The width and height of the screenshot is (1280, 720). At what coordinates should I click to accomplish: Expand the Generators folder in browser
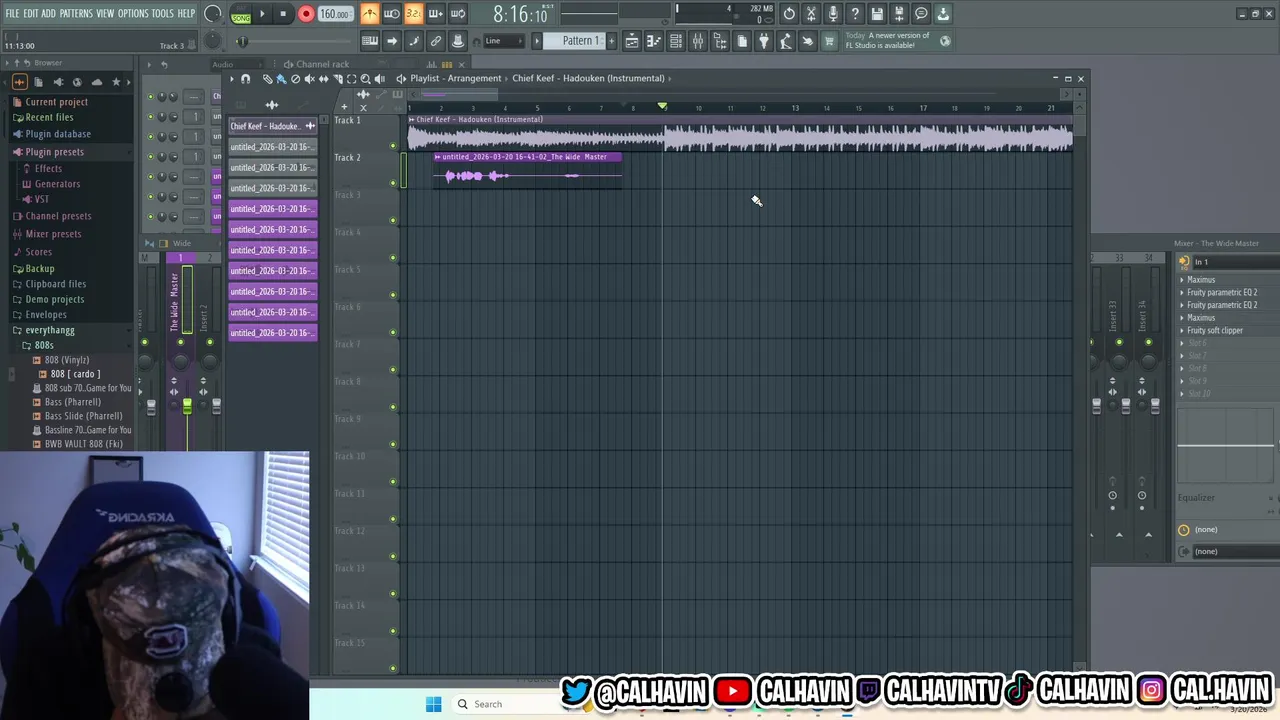pos(57,184)
